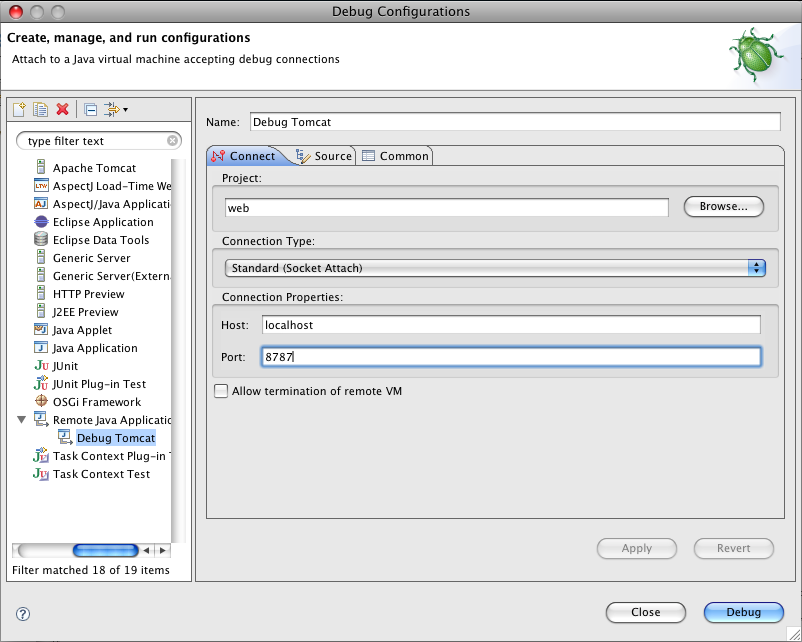This screenshot has width=802, height=642.
Task: Select the AspectJ Load-Time Weaving icon
Action: click(x=41, y=185)
